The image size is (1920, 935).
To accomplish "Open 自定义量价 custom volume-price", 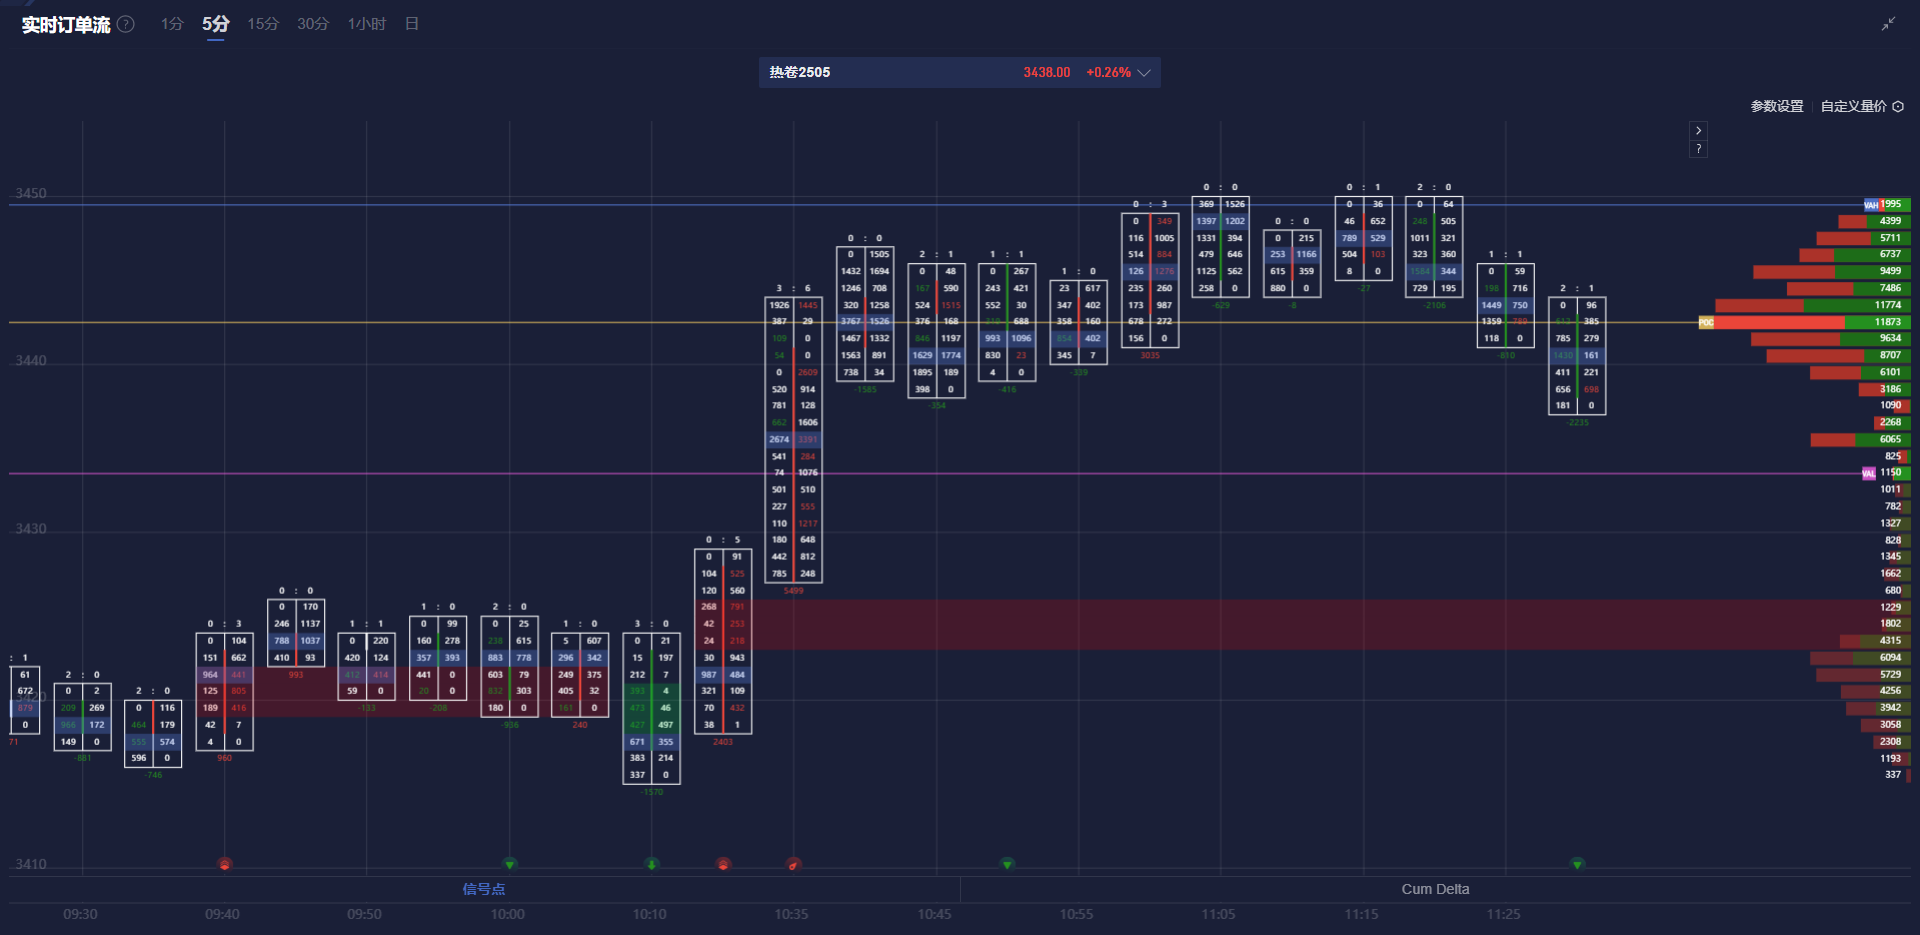I will tap(1853, 106).
